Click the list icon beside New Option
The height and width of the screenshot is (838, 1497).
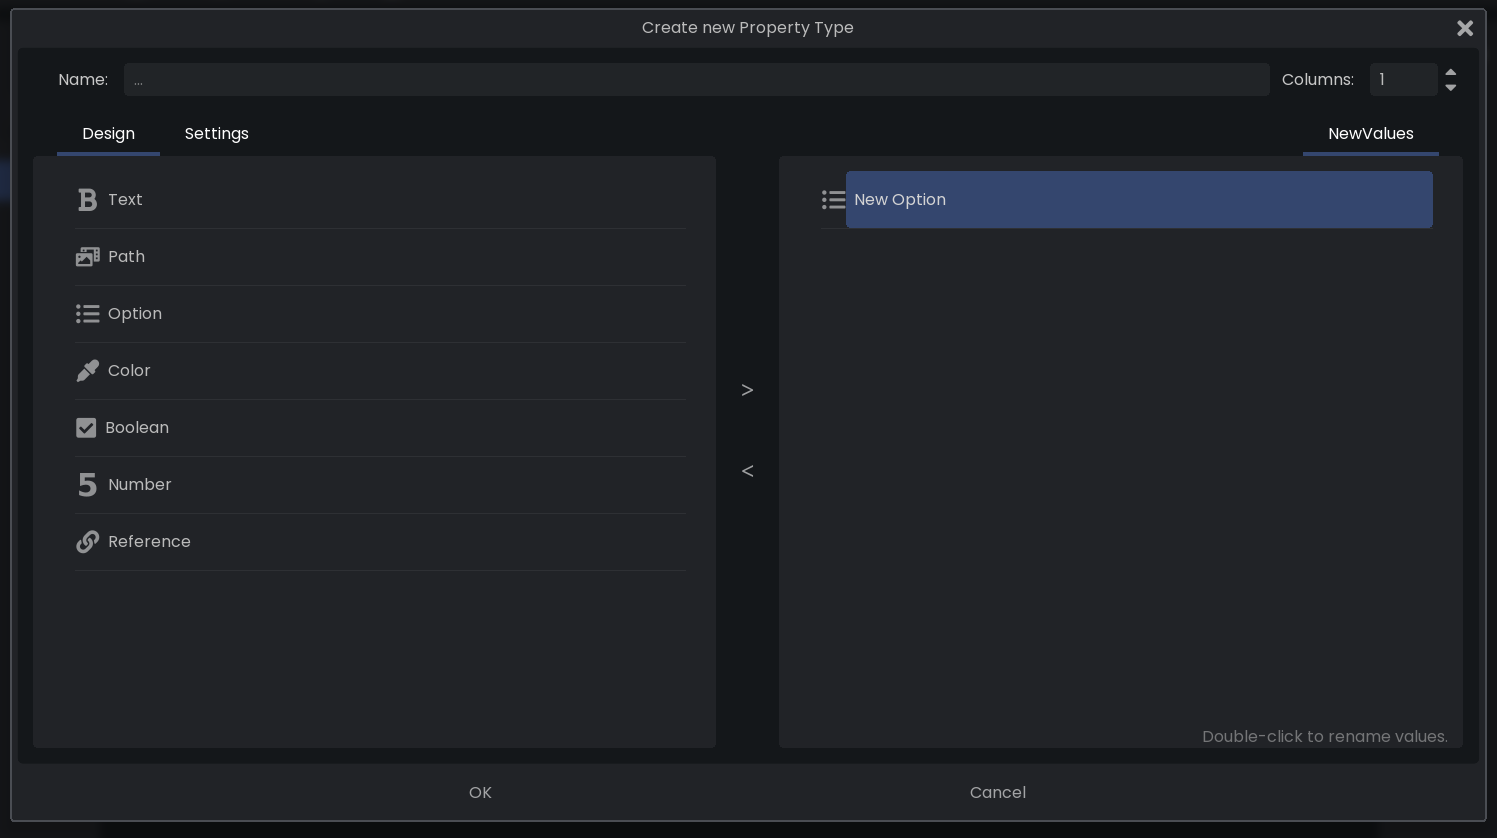[833, 200]
